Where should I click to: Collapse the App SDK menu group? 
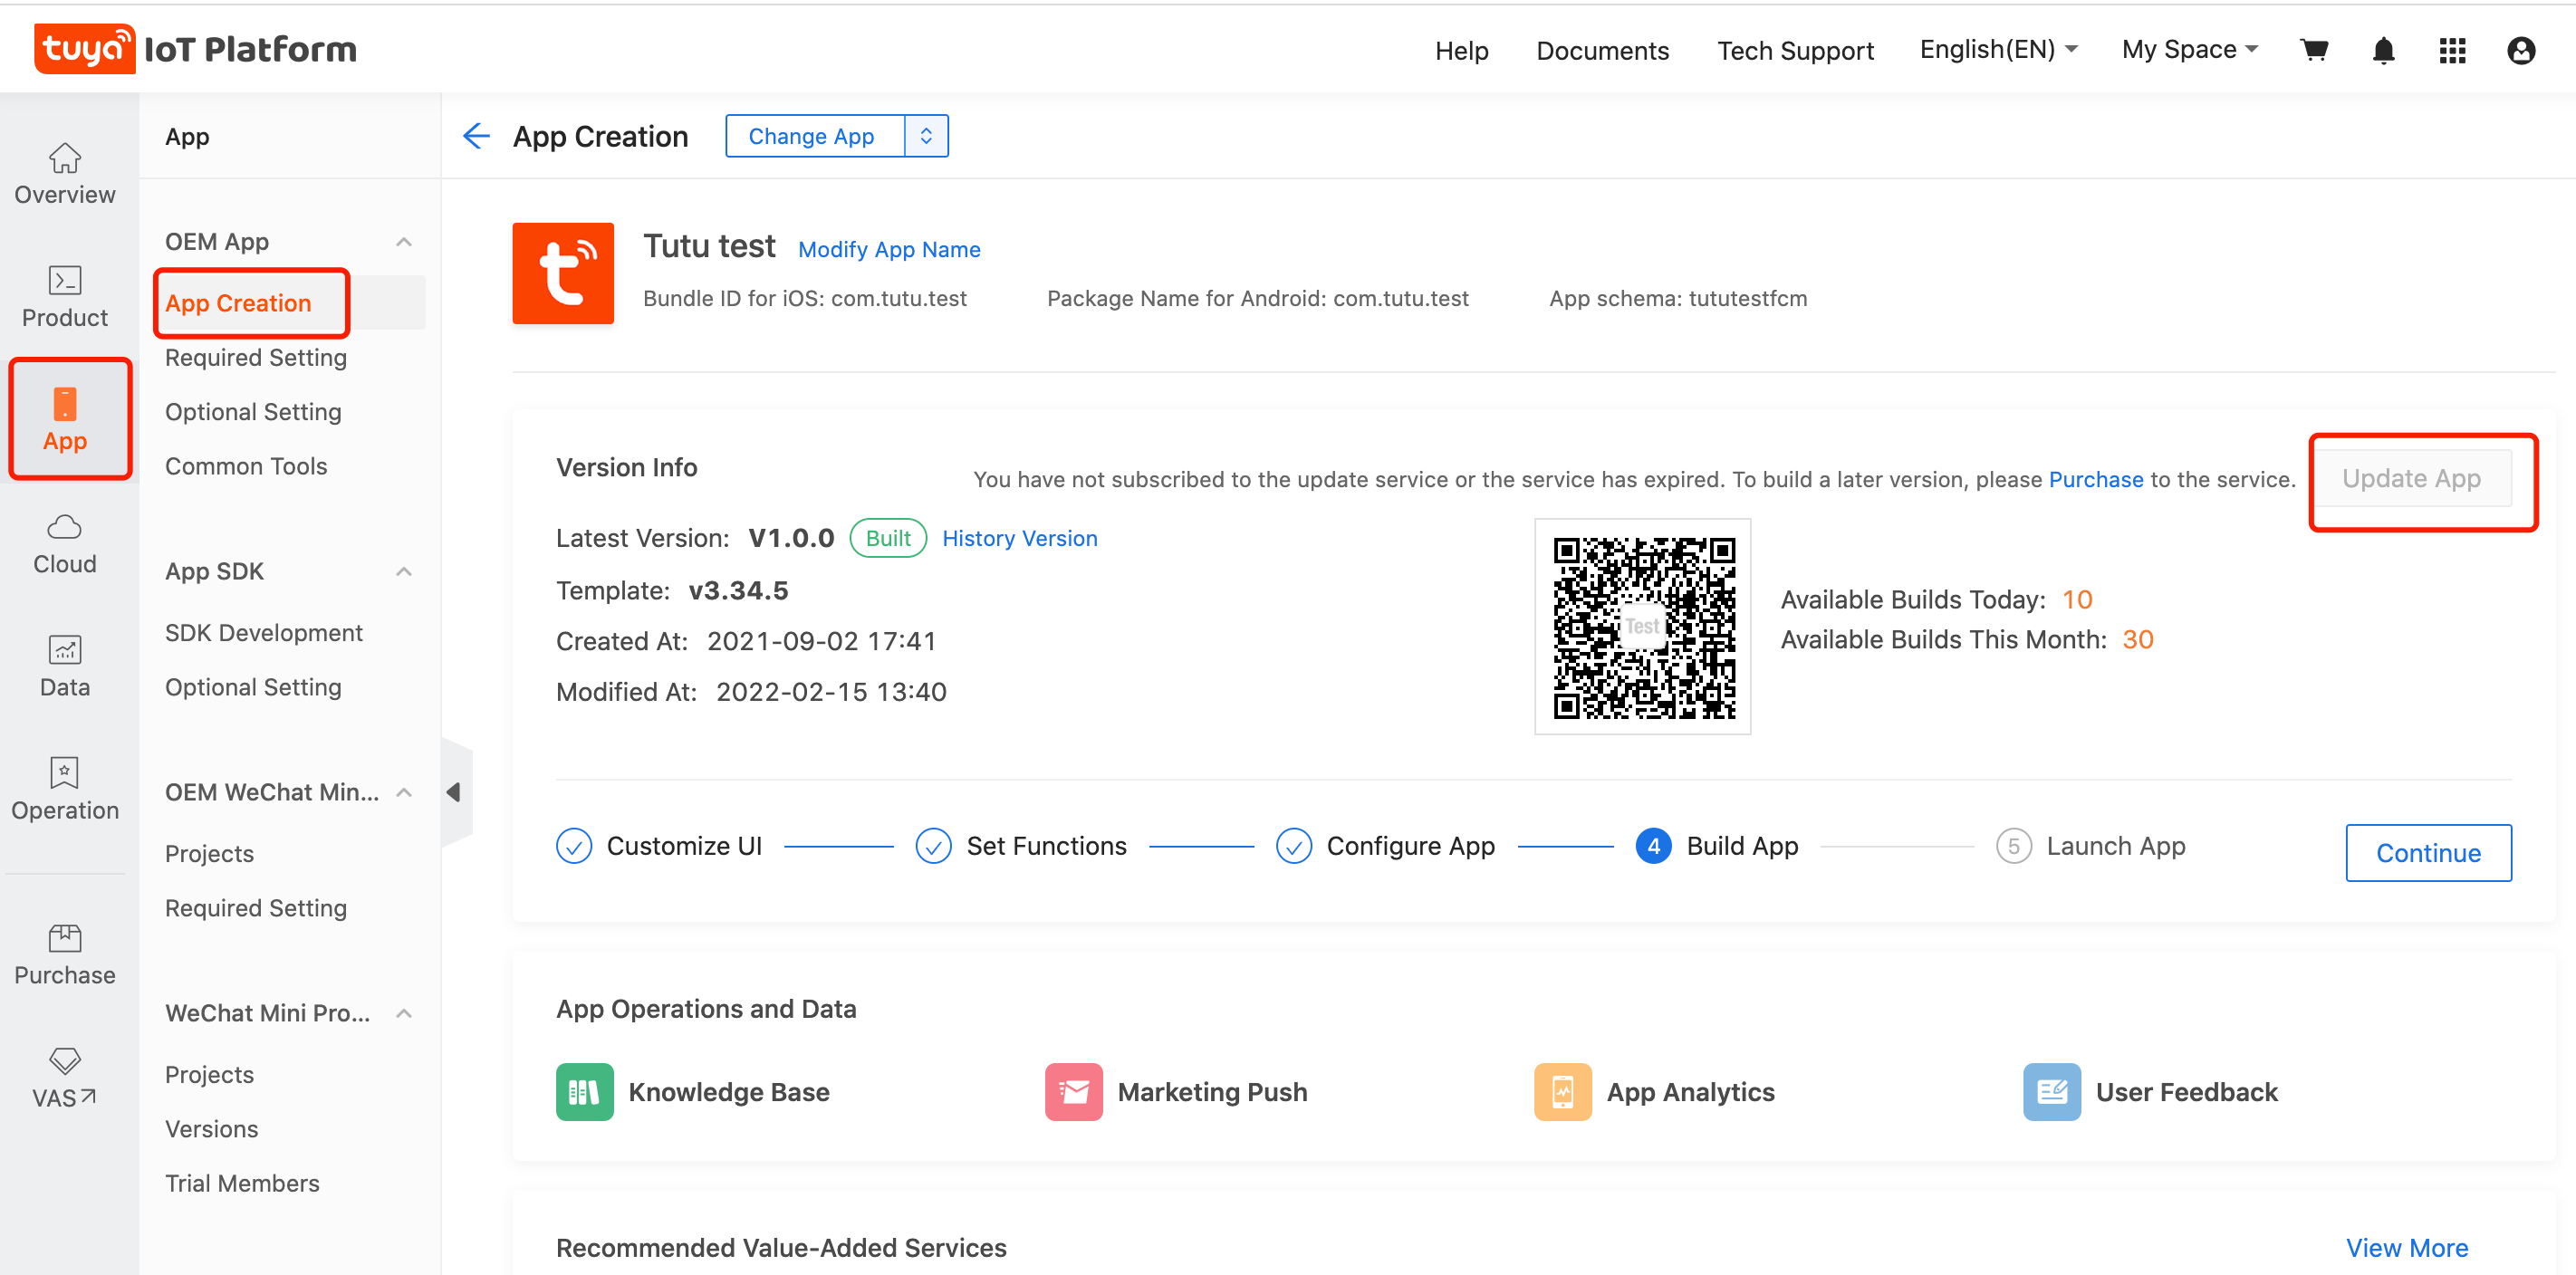(x=404, y=572)
